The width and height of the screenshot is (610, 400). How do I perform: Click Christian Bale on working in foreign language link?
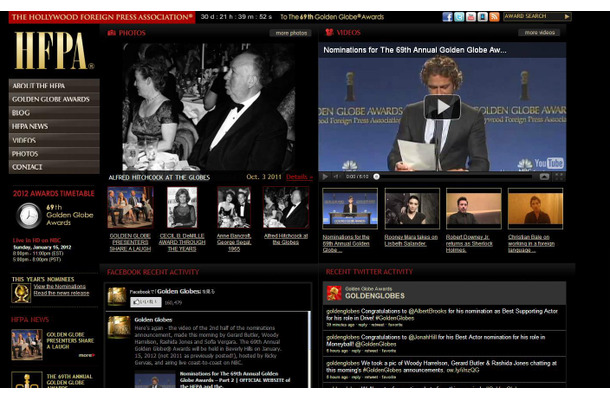(531, 243)
